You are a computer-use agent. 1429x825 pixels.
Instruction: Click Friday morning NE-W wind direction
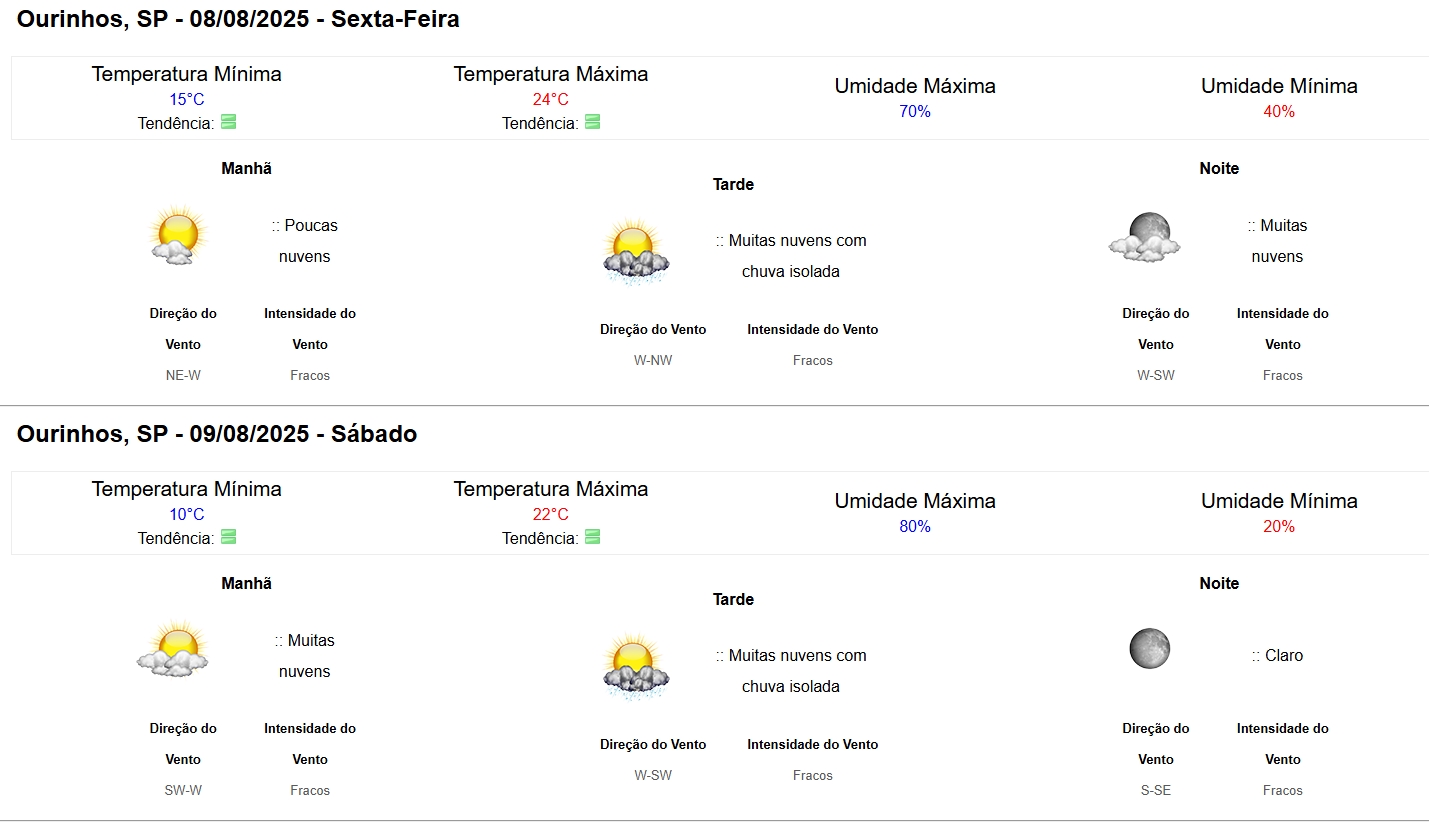coord(183,376)
